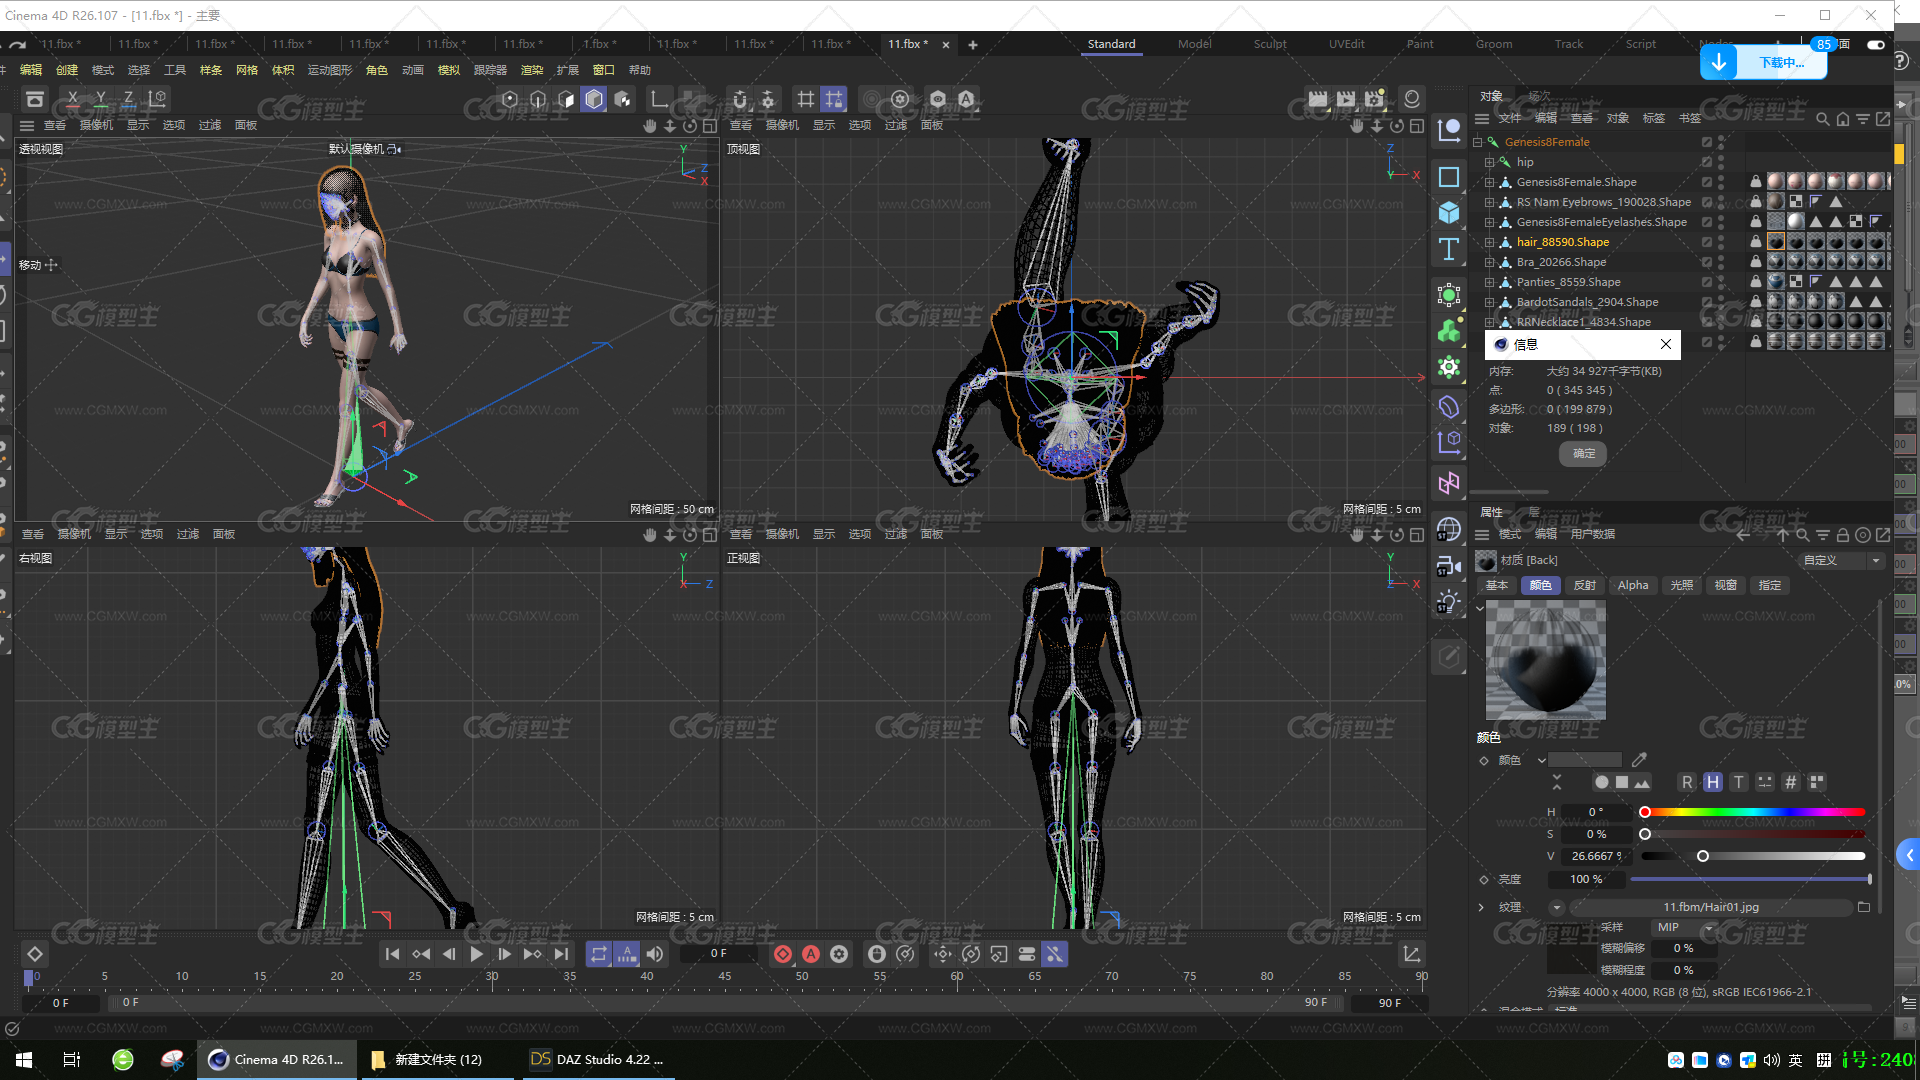Click the 下载中 download button
This screenshot has height=1080, width=1920.
(1763, 62)
